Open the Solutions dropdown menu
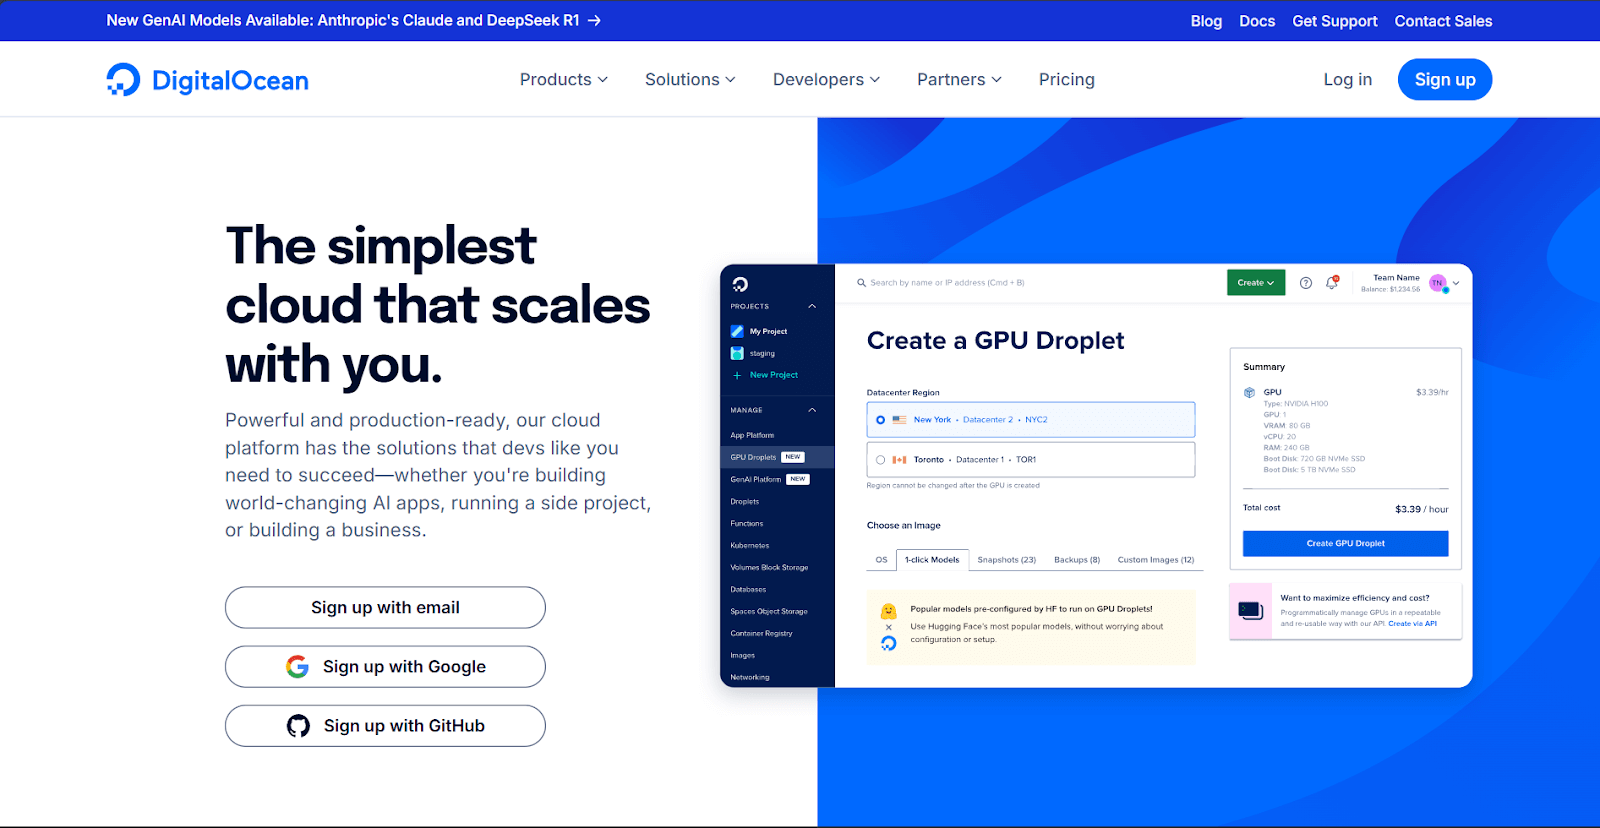This screenshot has height=828, width=1600. (689, 80)
